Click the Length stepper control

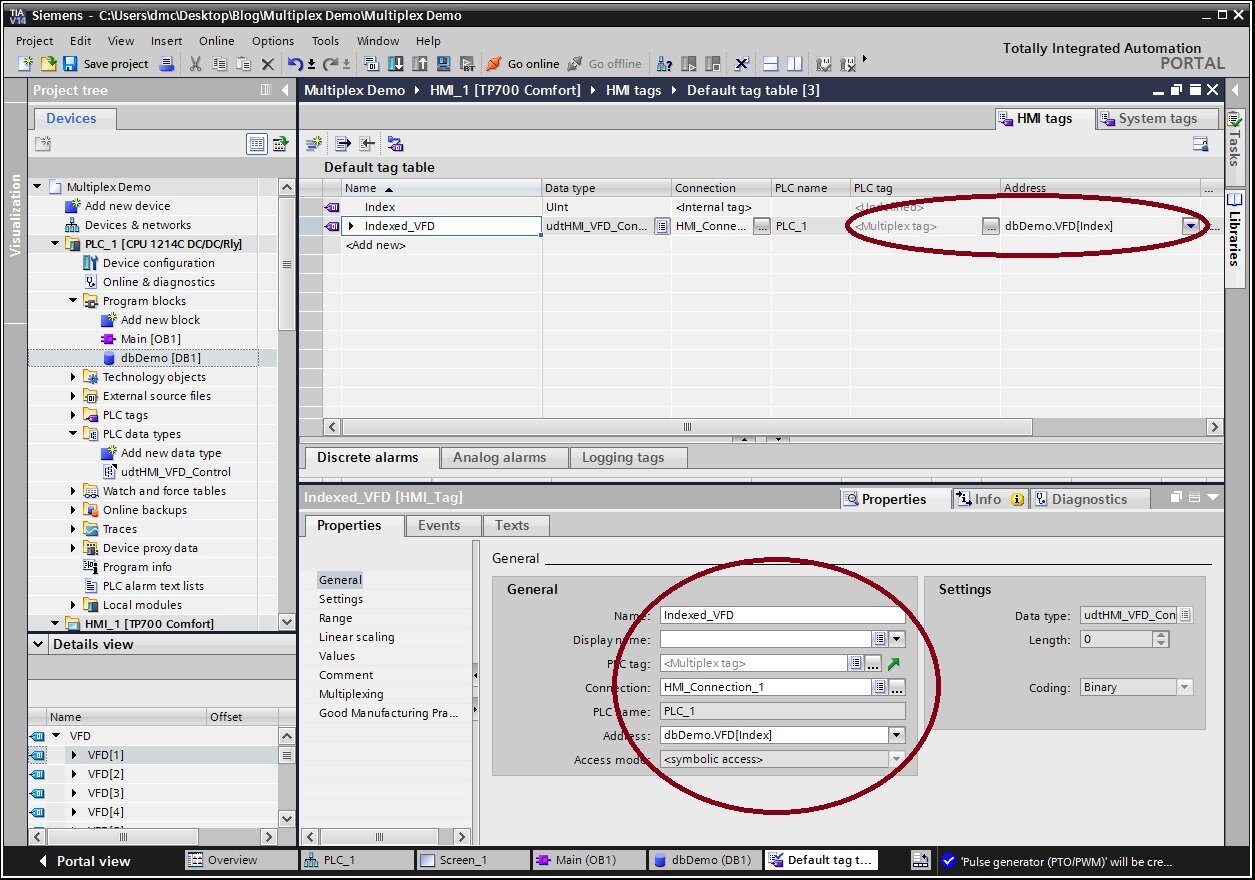click(1161, 639)
